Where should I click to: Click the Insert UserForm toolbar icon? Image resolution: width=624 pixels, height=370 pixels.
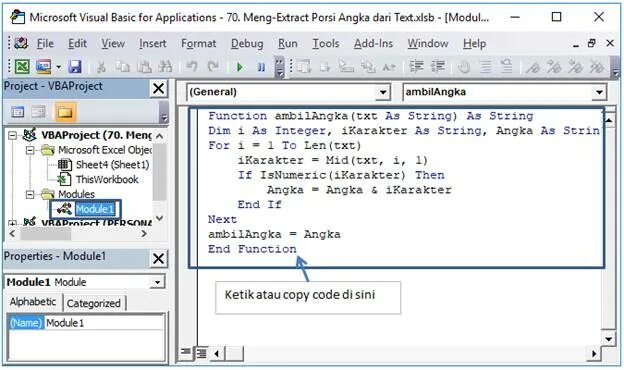click(43, 66)
